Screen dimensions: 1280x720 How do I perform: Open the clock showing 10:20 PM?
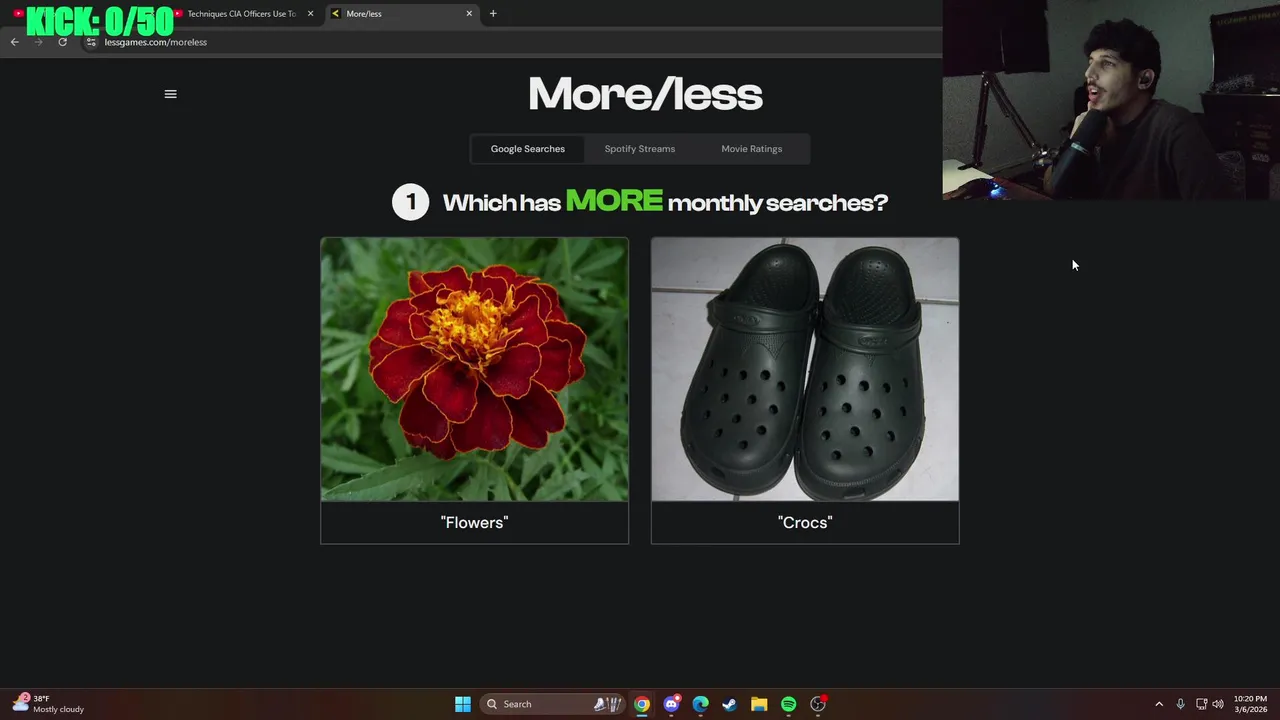pyautogui.click(x=1250, y=704)
